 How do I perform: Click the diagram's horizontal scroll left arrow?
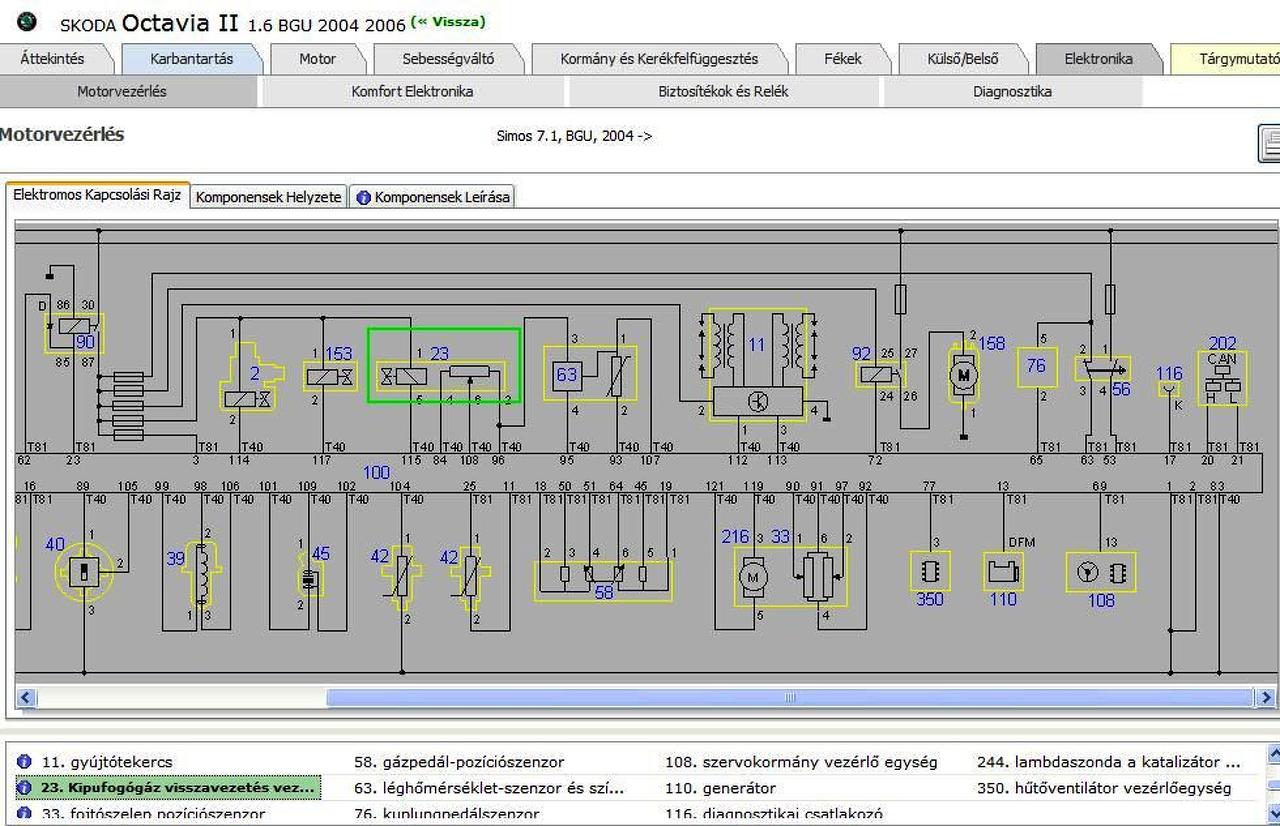26,698
